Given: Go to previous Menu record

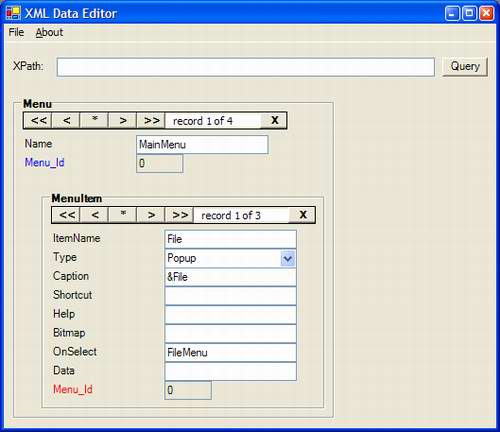Looking at the screenshot, I should [66, 120].
